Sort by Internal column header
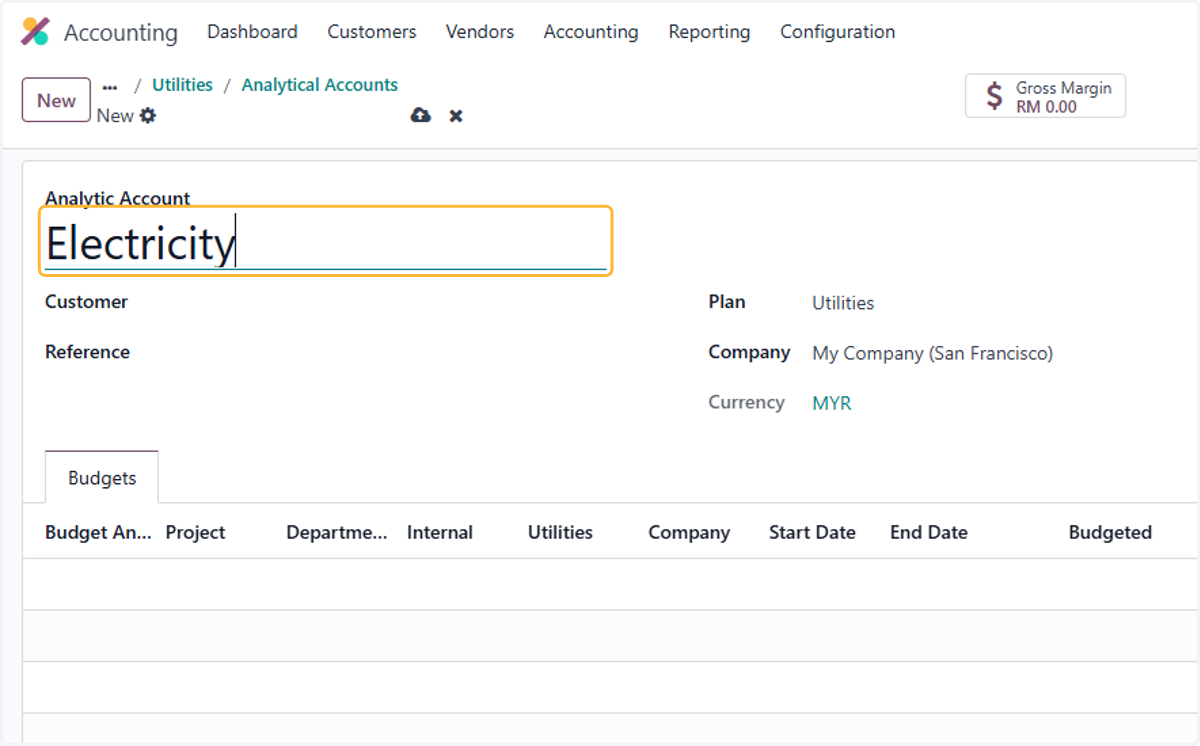This screenshot has width=1200, height=746. [x=440, y=532]
